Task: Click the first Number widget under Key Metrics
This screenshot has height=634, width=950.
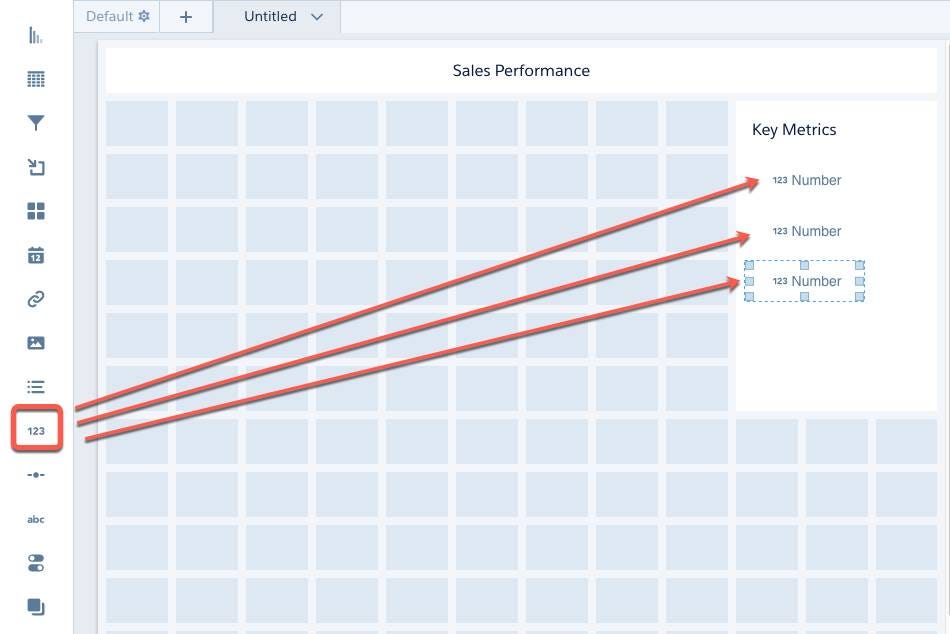Action: tap(806, 180)
